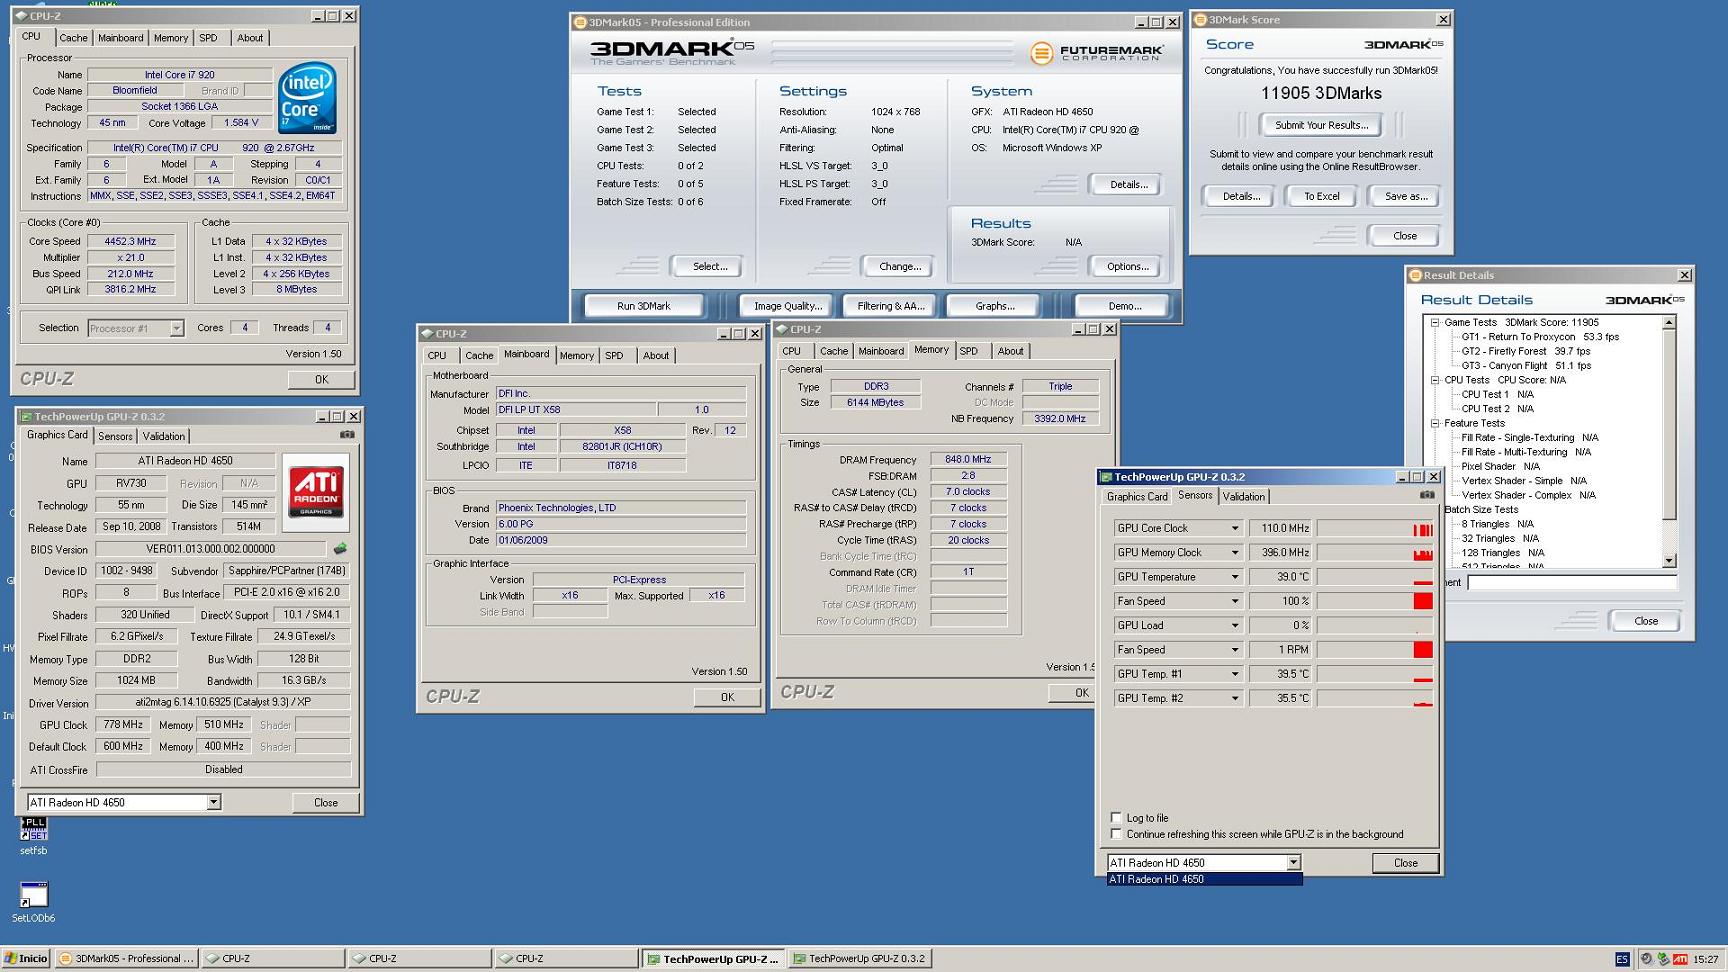Viewport: 1728px width, 972px height.
Task: Click the ATI Radeon logo in GPU-Z
Action: (316, 492)
